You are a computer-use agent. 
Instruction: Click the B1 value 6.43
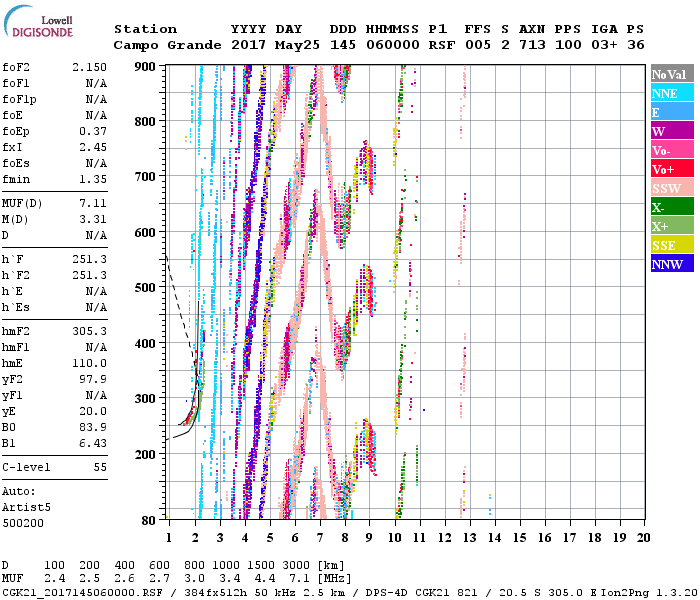93,443
